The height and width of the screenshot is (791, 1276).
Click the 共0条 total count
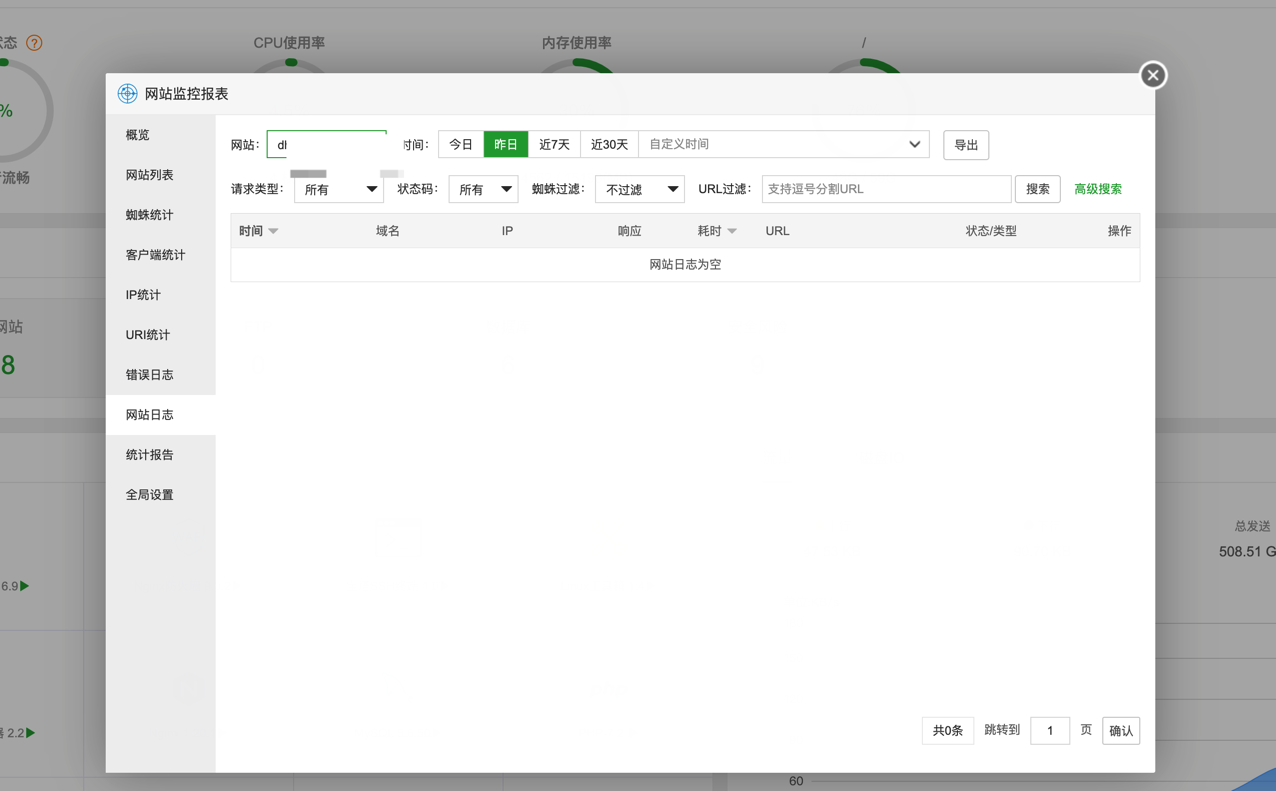(948, 731)
